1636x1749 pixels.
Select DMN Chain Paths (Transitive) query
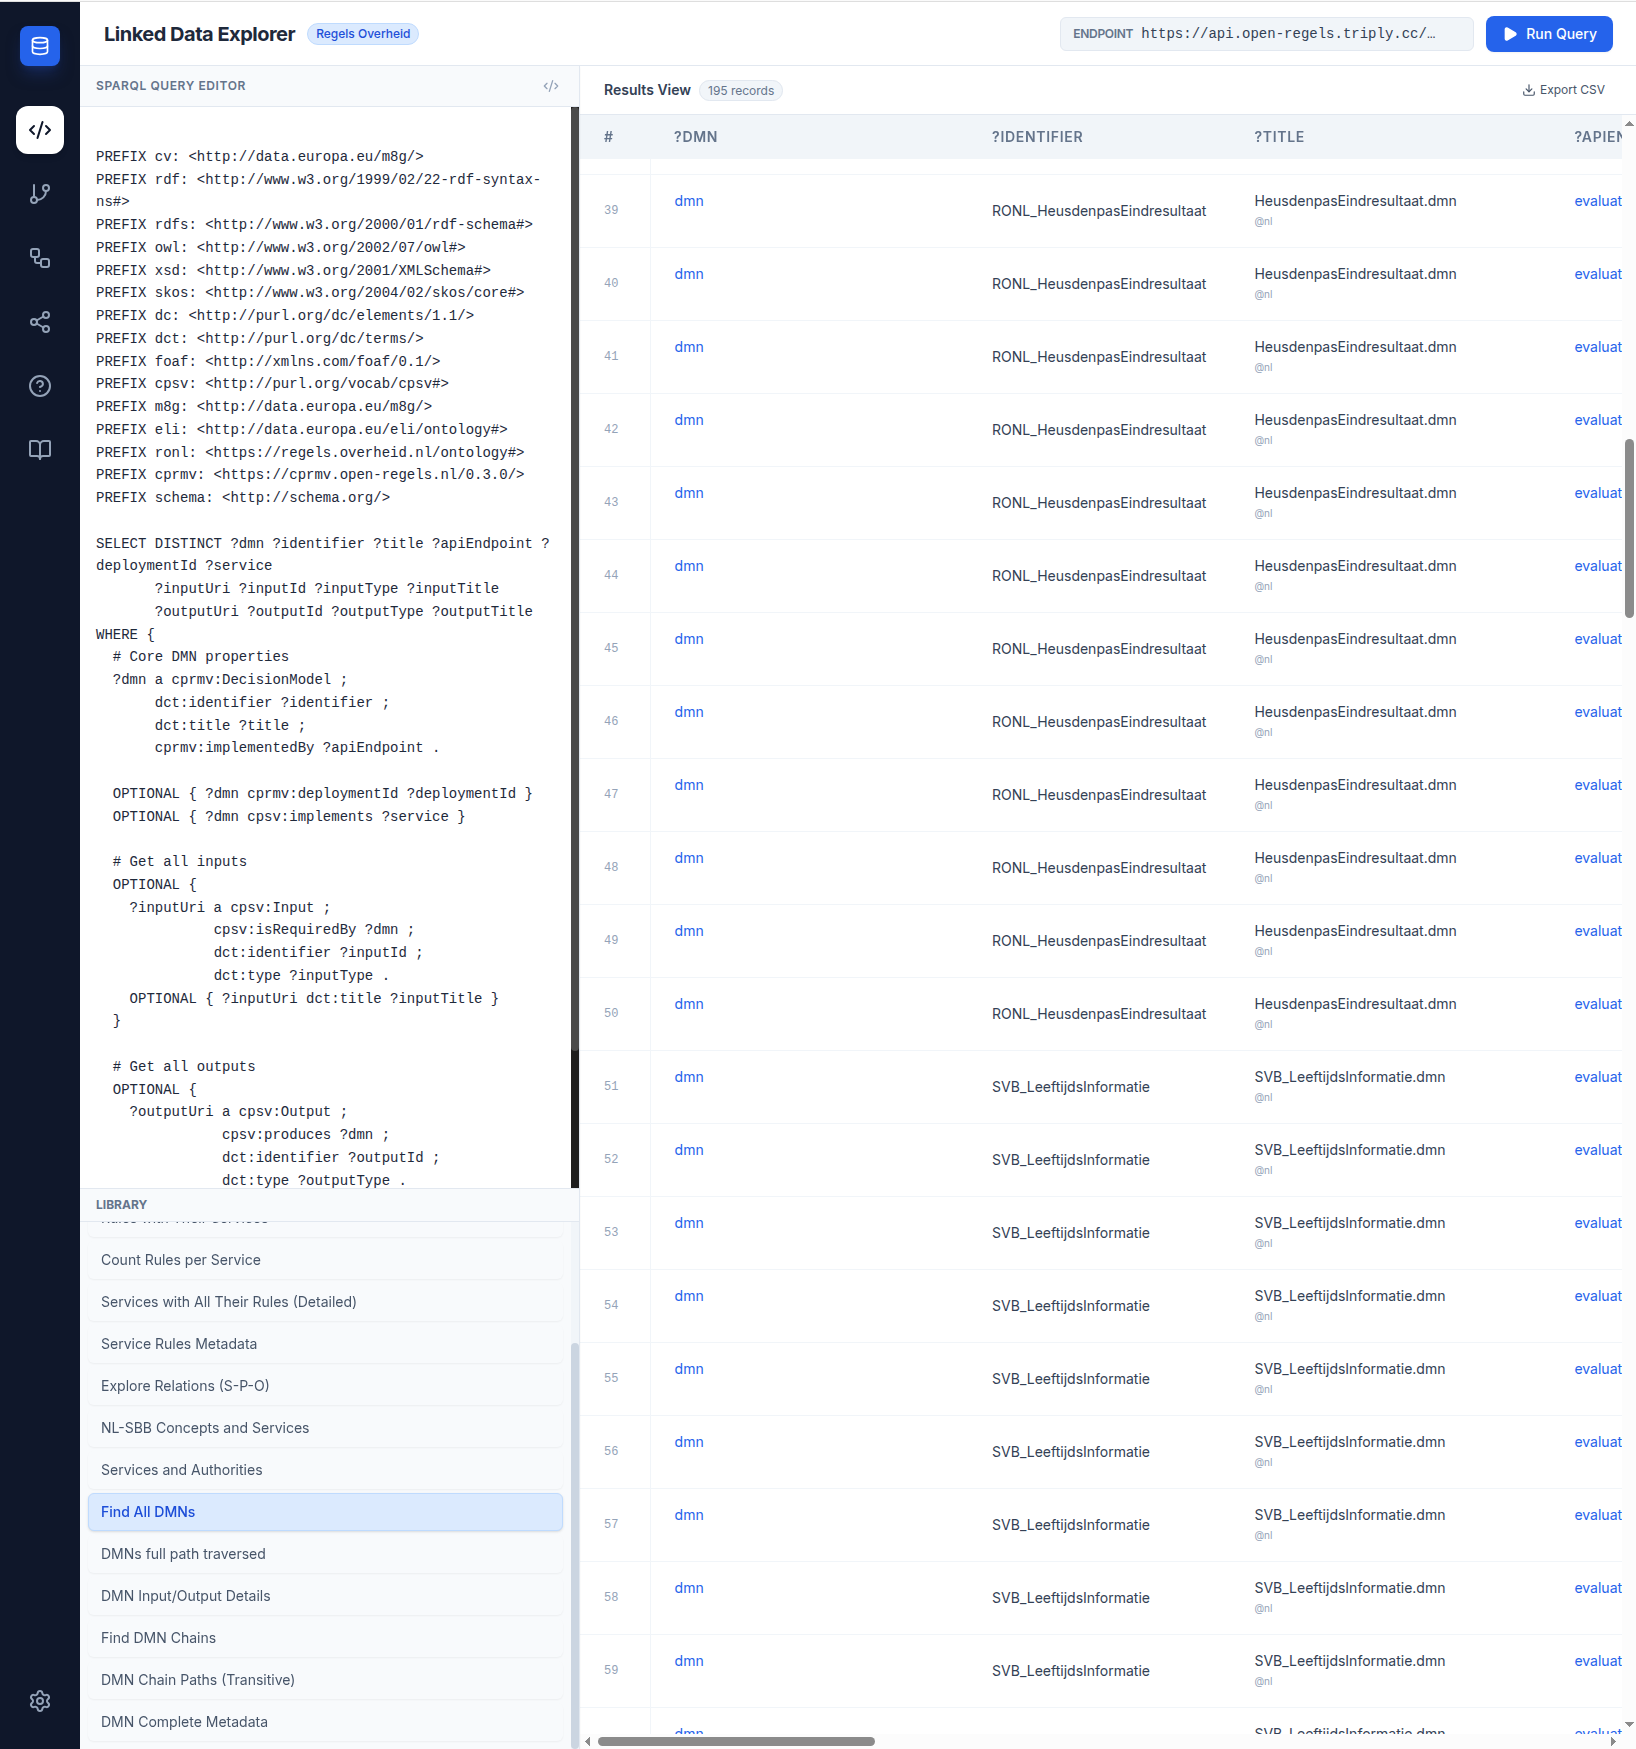point(325,1680)
